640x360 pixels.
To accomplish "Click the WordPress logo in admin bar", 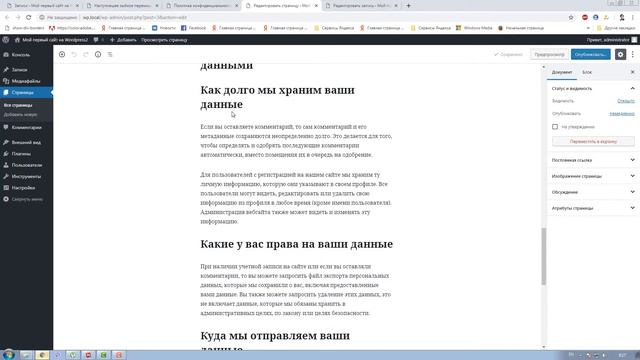I will click(6, 40).
